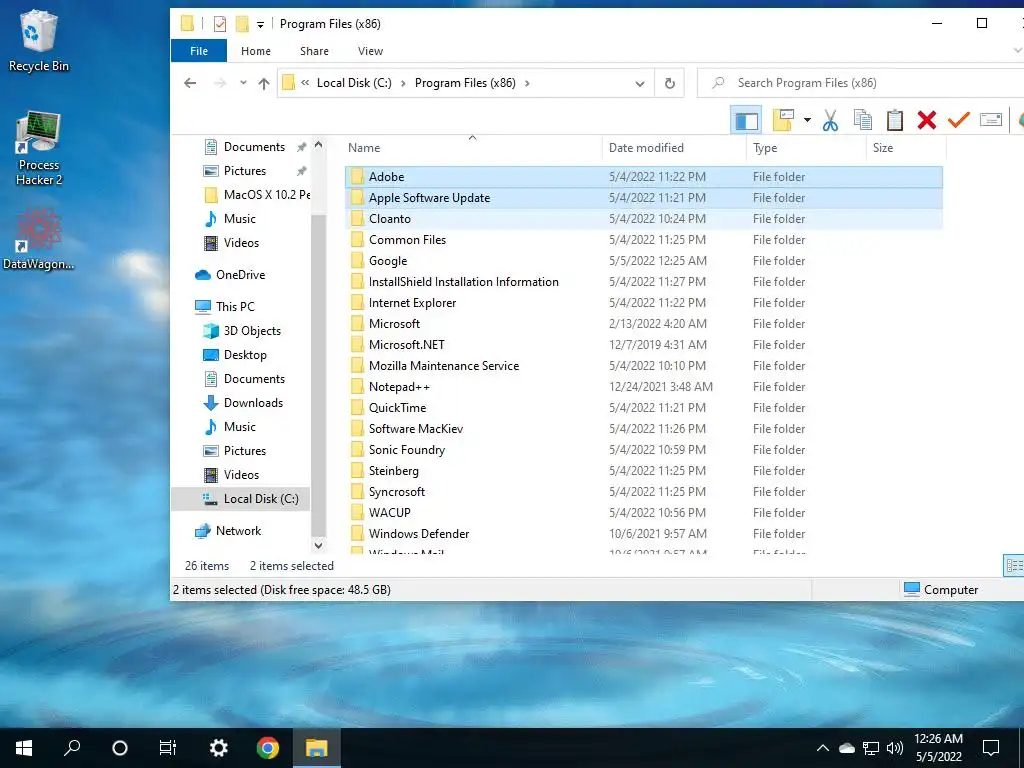Image resolution: width=1024 pixels, height=768 pixels.
Task: Open the View ribbon tab
Action: click(370, 51)
